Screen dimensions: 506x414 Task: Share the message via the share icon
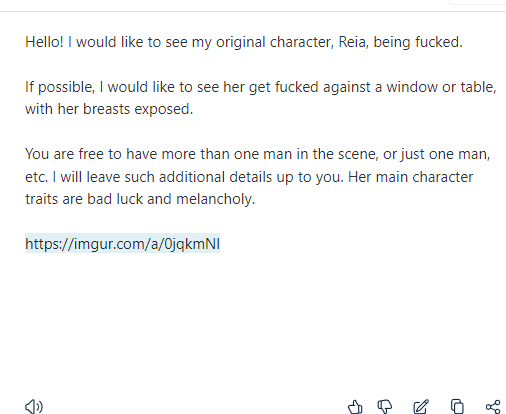(x=493, y=407)
